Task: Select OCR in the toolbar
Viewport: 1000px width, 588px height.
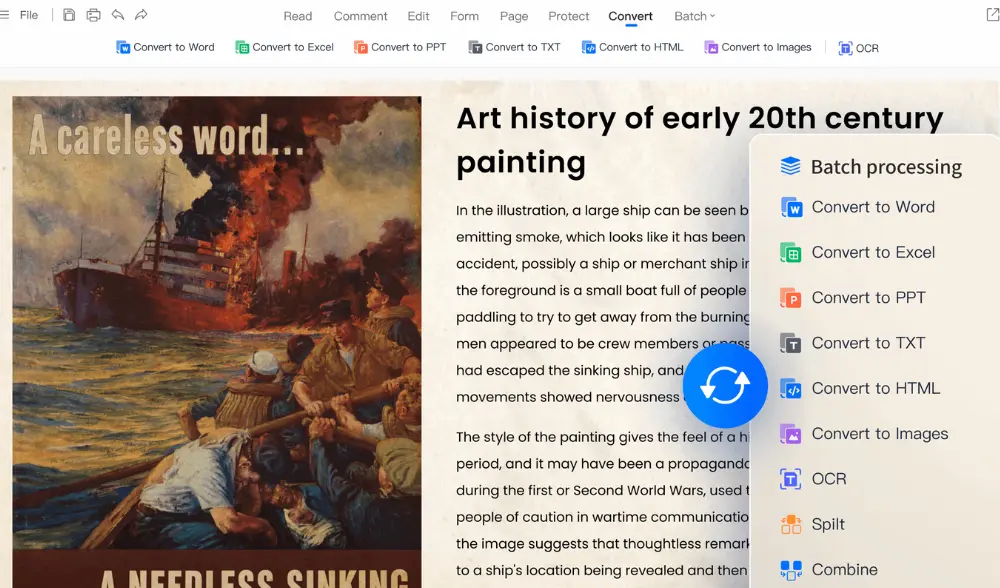Action: pyautogui.click(x=858, y=47)
